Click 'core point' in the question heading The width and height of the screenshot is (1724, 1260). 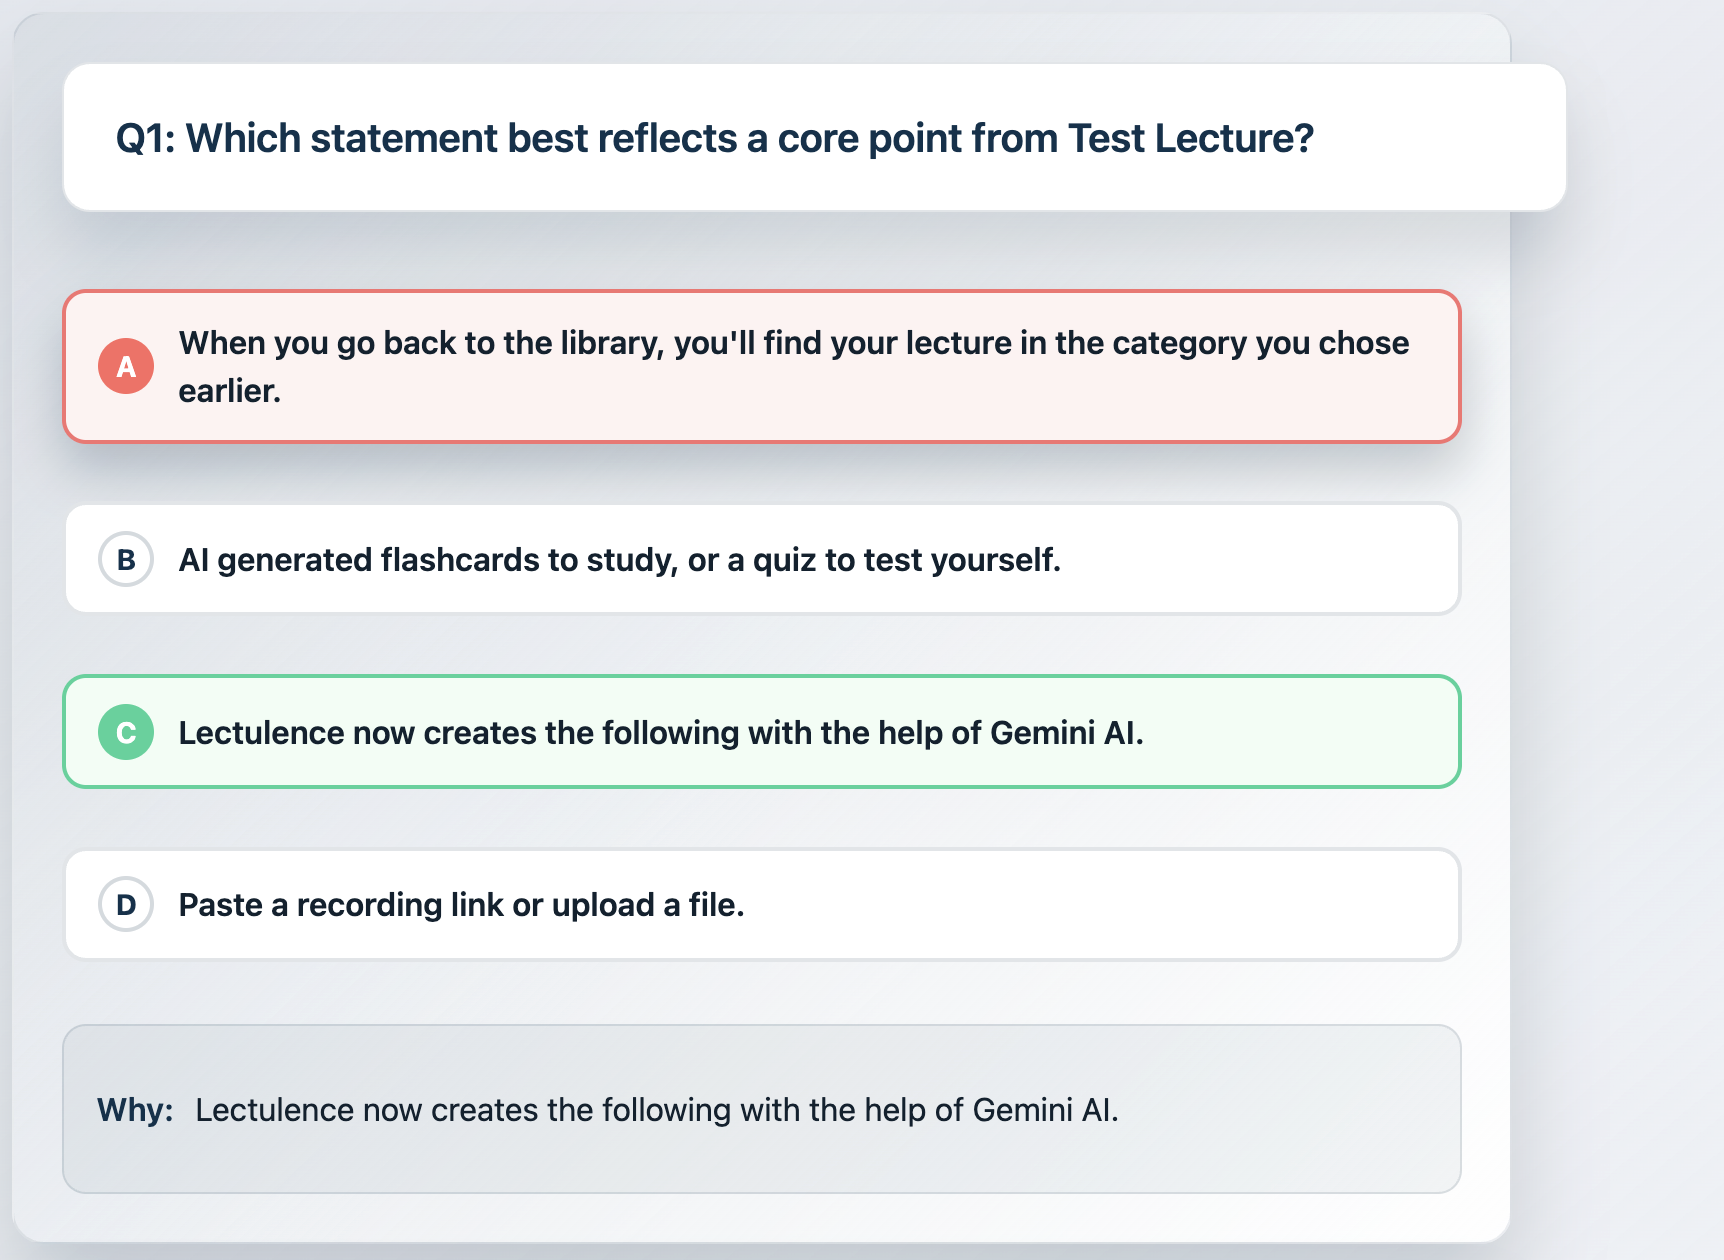868,138
